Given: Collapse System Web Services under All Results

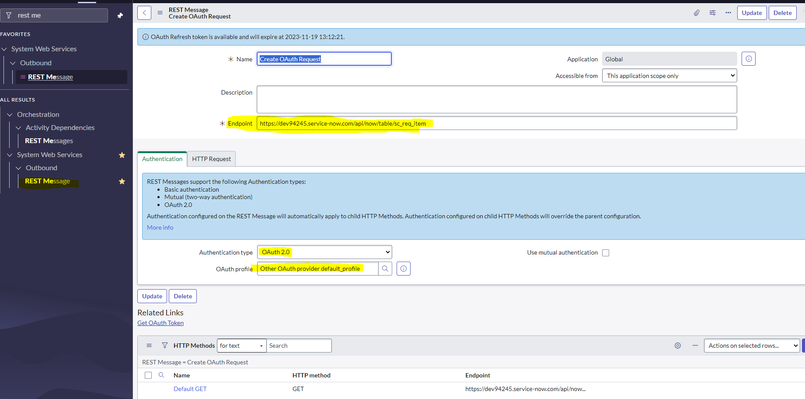Looking at the screenshot, I should pyautogui.click(x=10, y=155).
